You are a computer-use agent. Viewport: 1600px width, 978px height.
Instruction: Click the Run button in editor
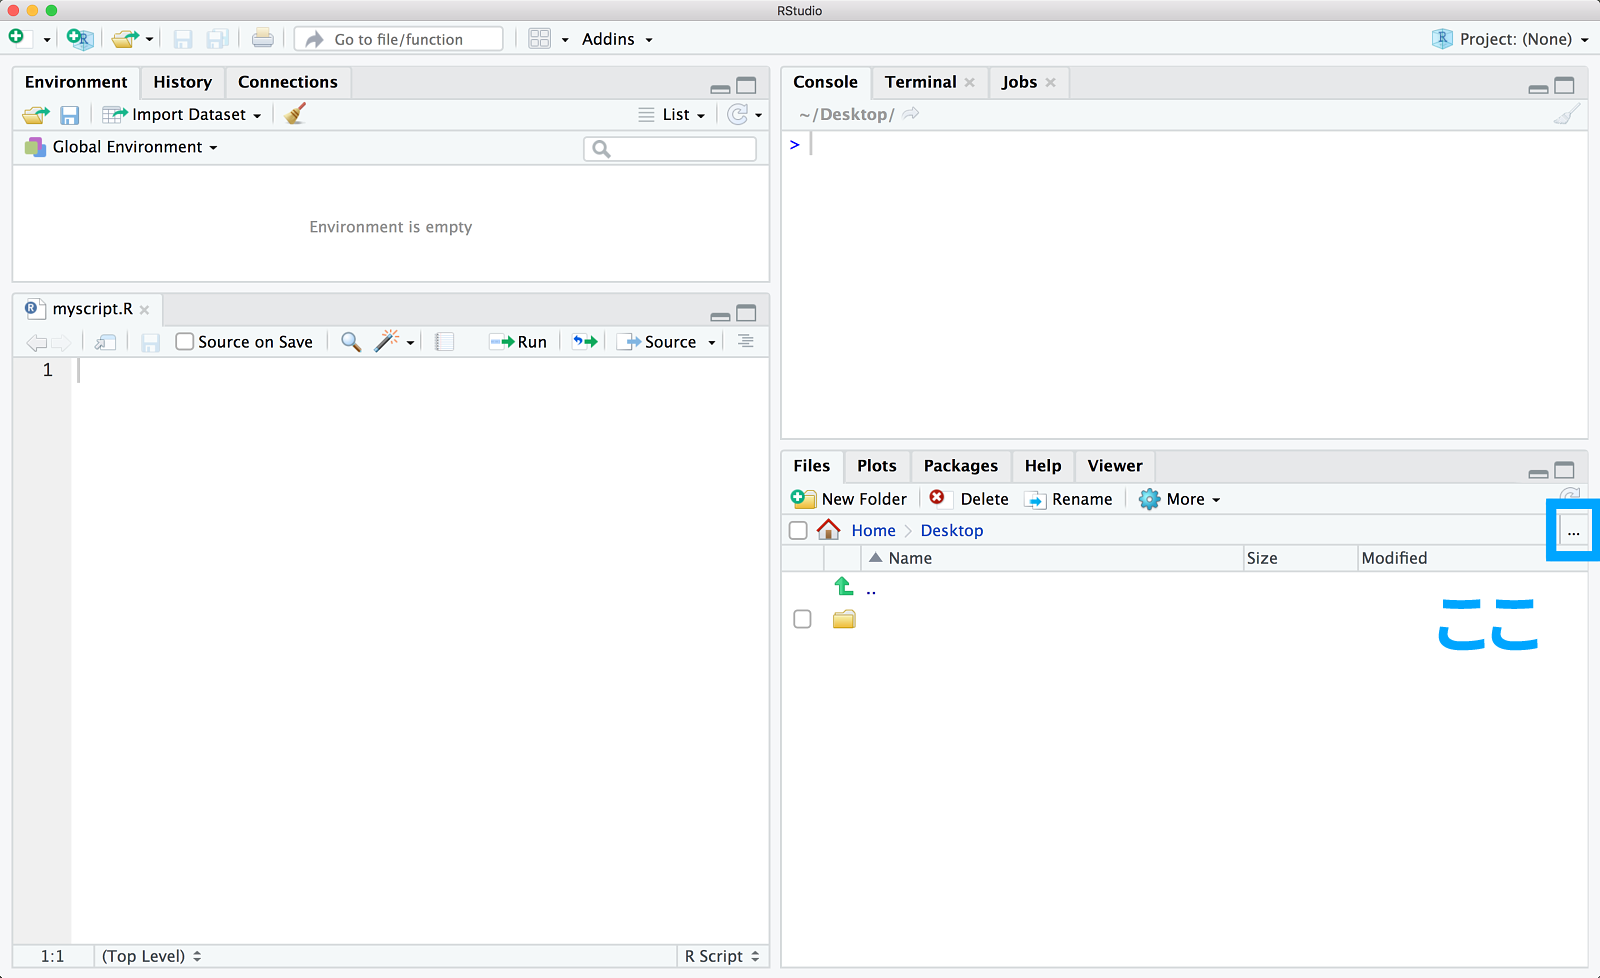point(519,342)
